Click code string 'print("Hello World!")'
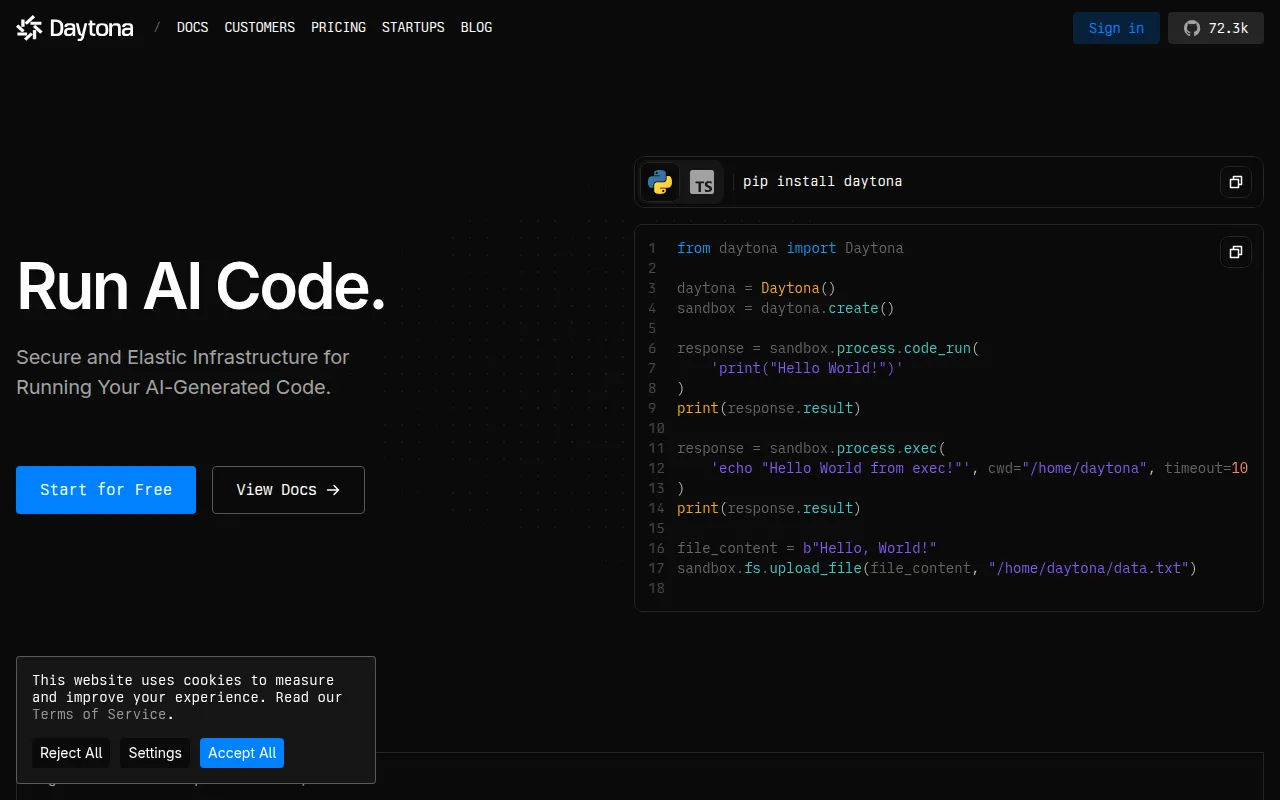This screenshot has height=800, width=1280. (x=807, y=368)
